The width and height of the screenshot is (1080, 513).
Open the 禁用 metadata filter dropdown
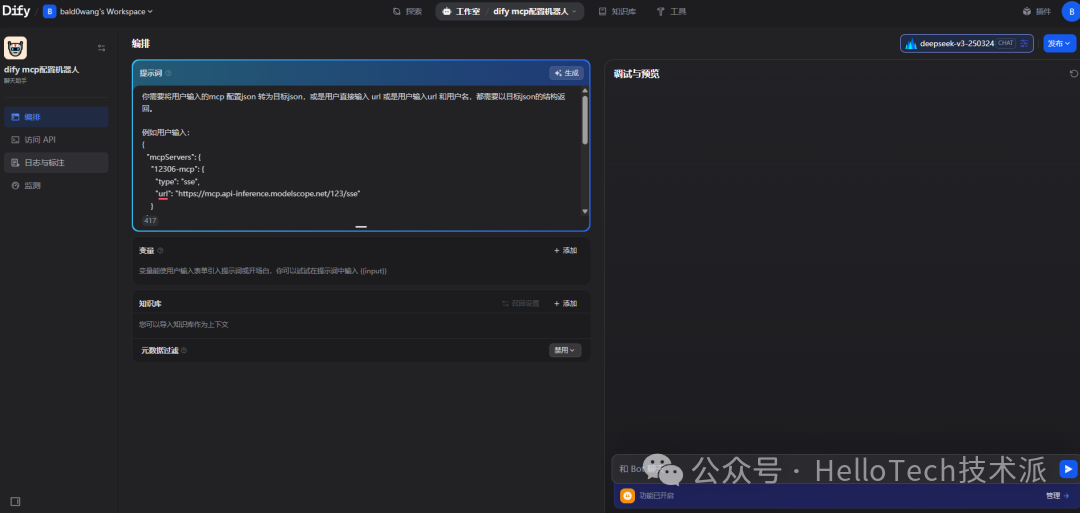pos(565,350)
